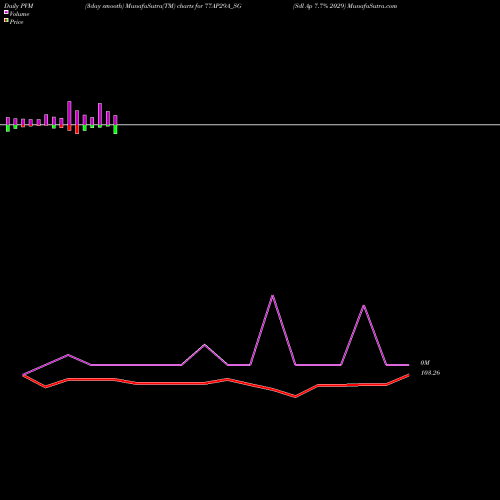Screen dimensions: 500x500
Task: Click the Price legend label
Action: coord(16,22)
